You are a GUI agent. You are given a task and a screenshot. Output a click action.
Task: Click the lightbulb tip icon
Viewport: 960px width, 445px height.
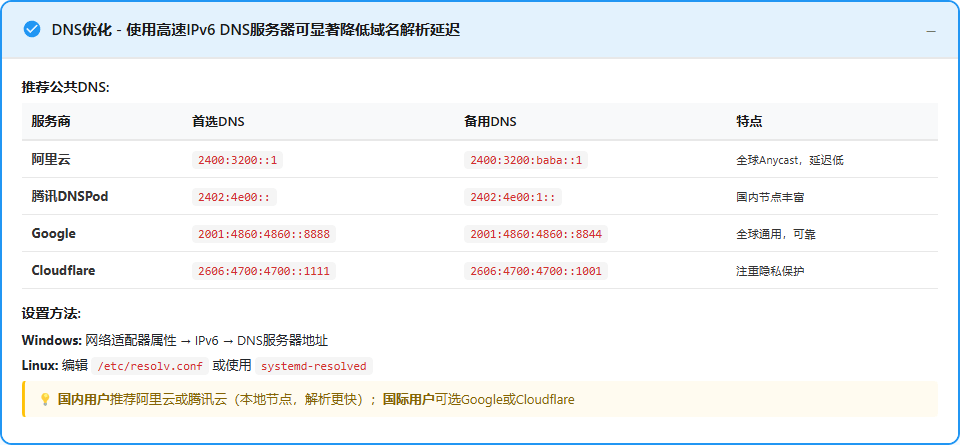(44, 399)
